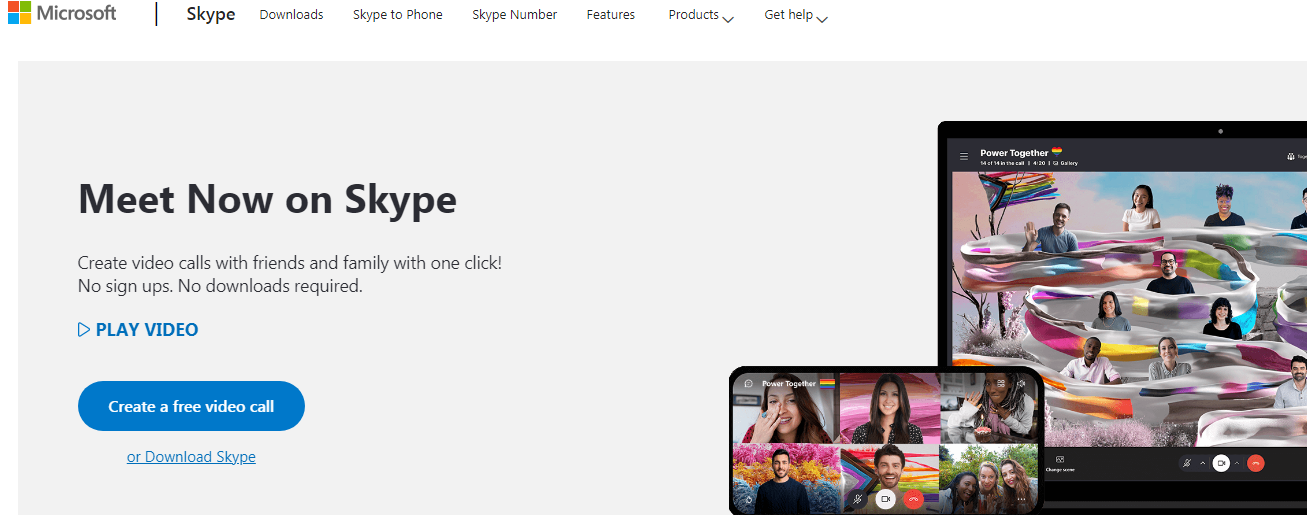Screen dimensions: 1307x515
Task: Open the Skype to Phone page
Action: (397, 15)
